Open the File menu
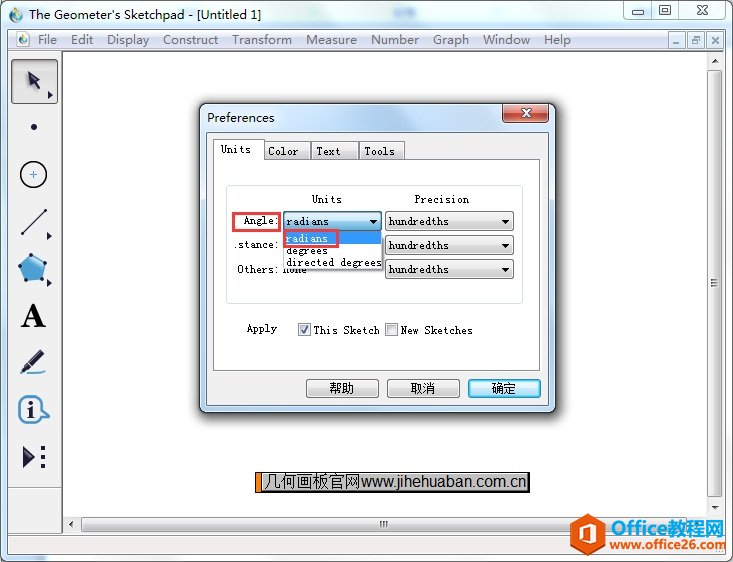 coord(47,40)
